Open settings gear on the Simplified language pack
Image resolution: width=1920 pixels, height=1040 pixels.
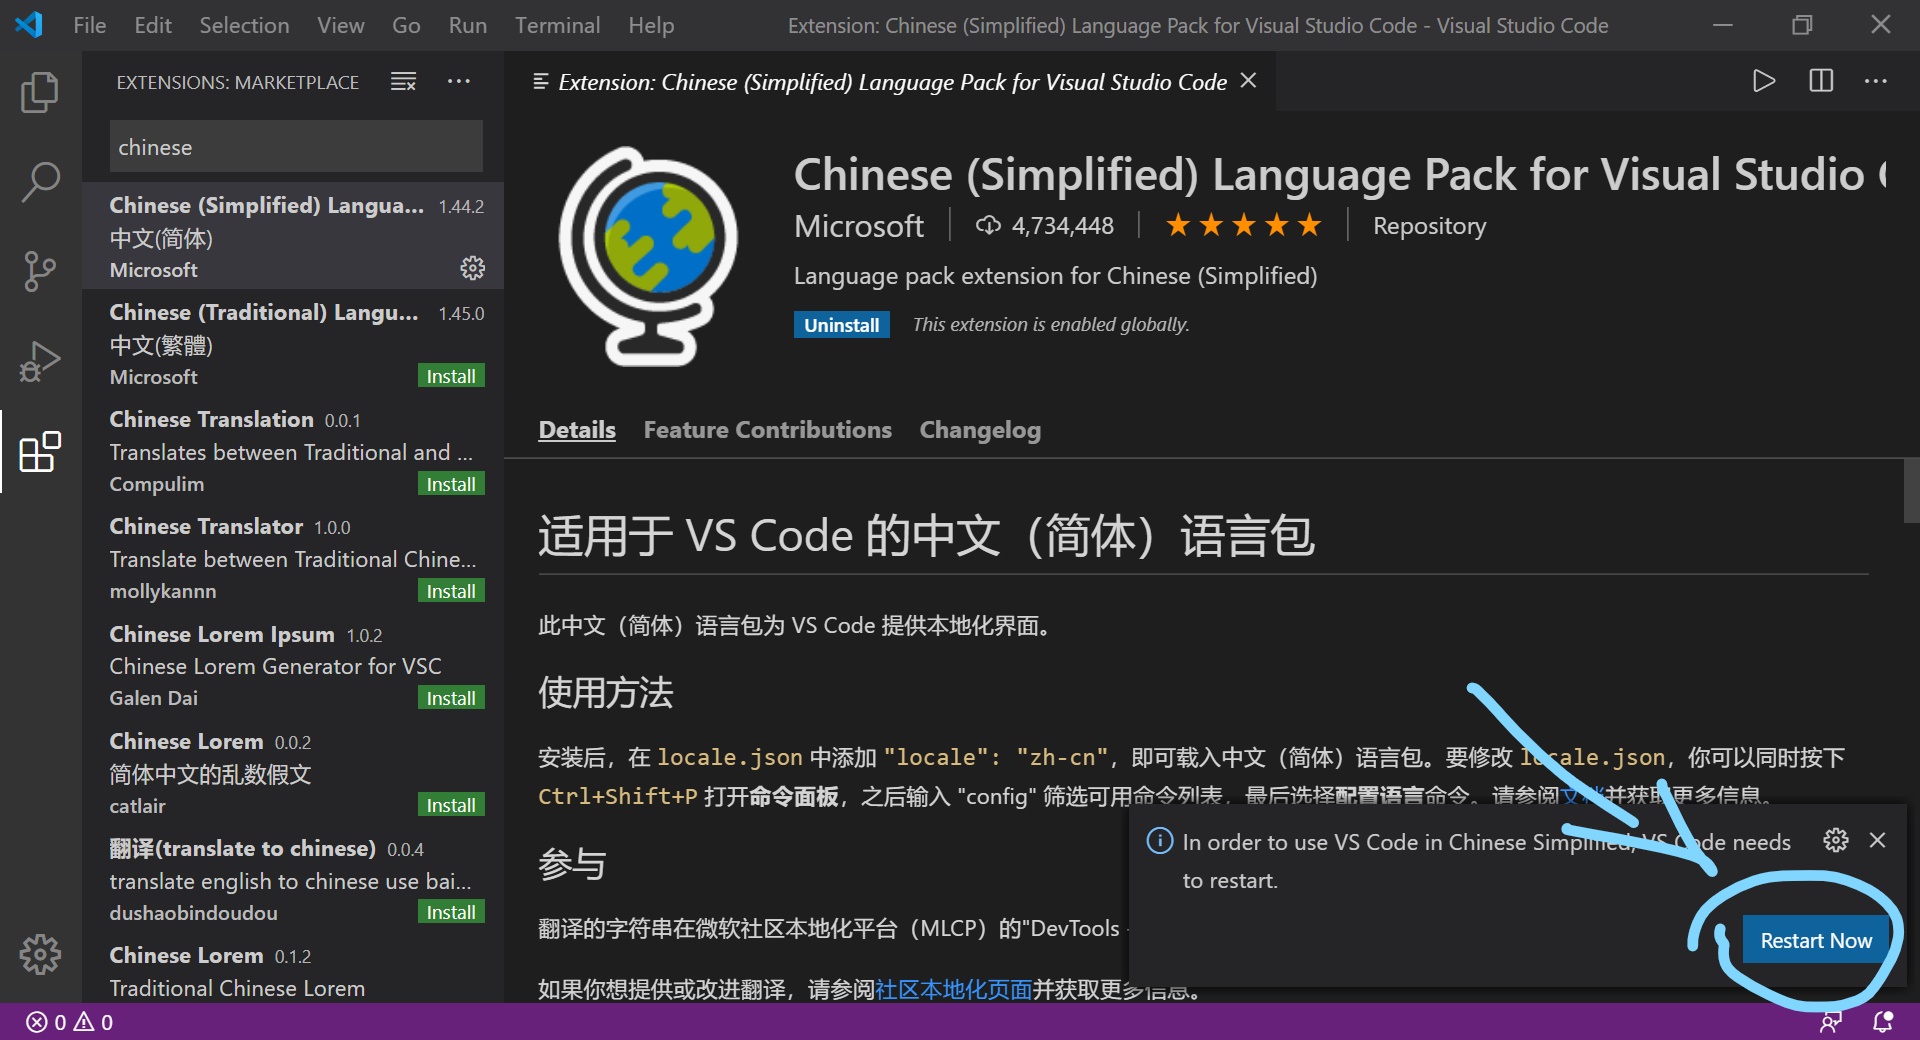(x=472, y=268)
